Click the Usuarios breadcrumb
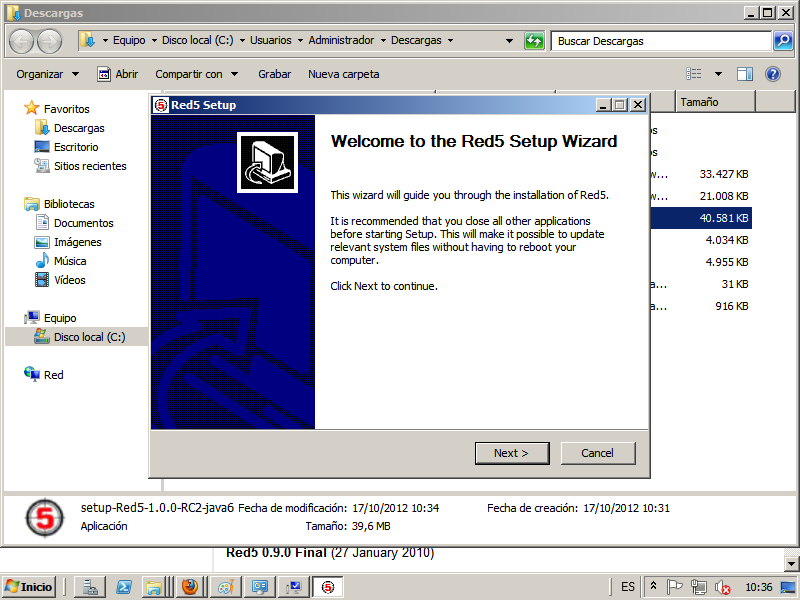The height and width of the screenshot is (600, 800). (x=271, y=40)
